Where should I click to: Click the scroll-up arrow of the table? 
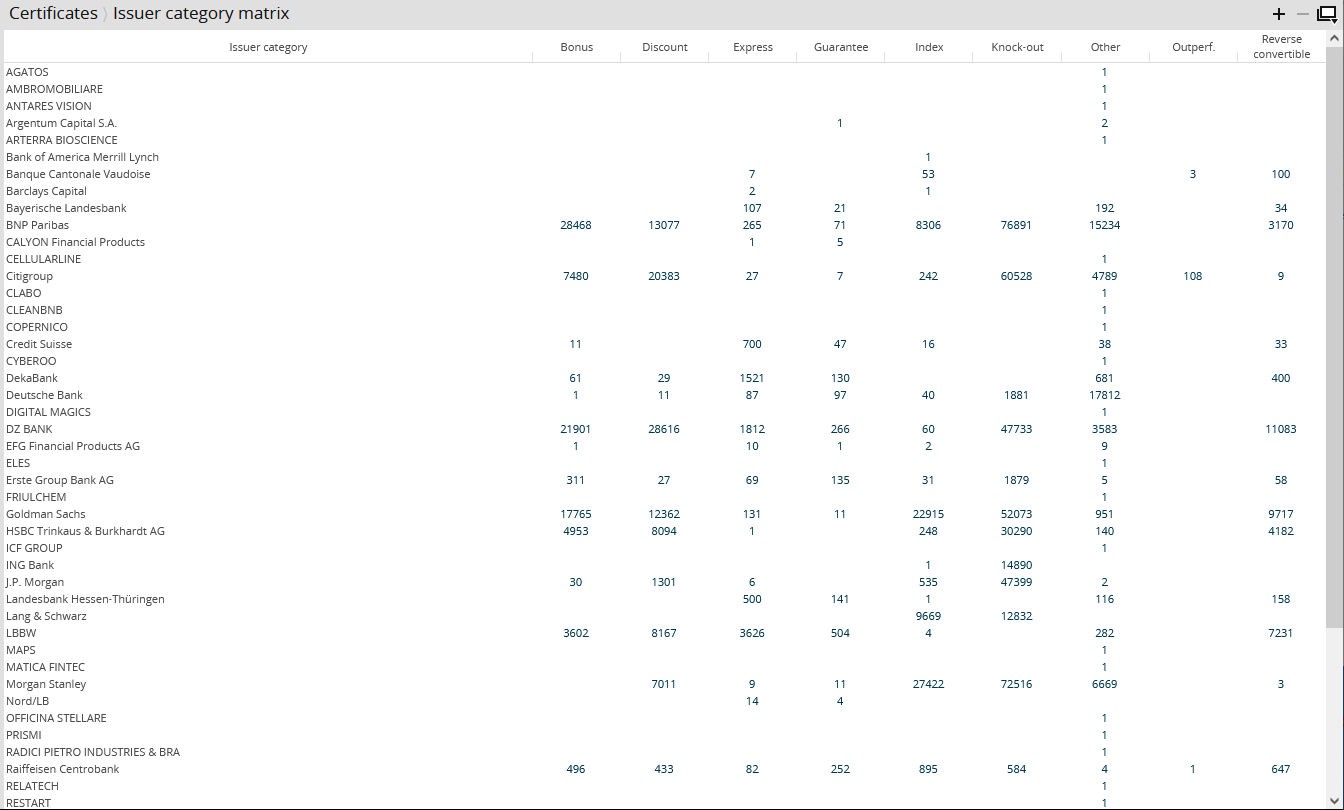(1334, 36)
